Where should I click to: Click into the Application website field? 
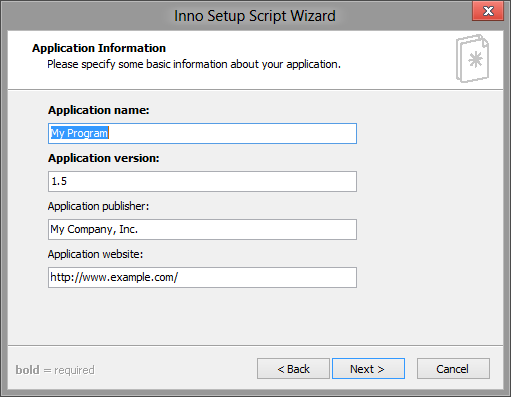(202, 277)
